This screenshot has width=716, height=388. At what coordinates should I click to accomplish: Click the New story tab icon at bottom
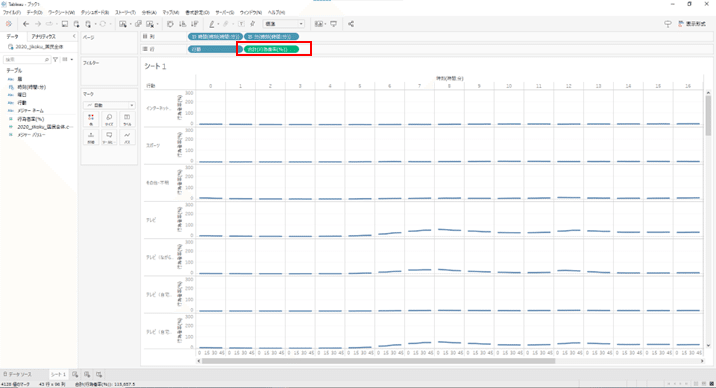[x=99, y=374]
